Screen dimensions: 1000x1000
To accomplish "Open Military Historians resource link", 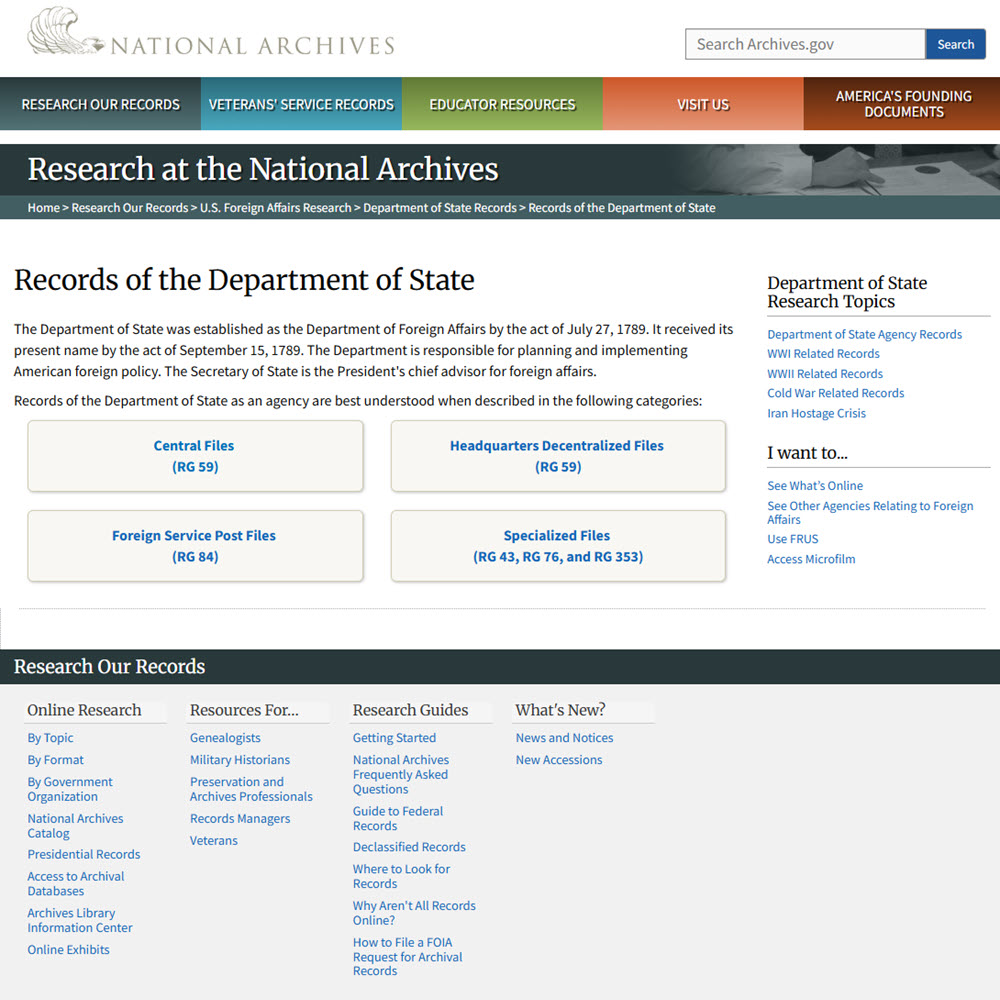I will coord(240,760).
